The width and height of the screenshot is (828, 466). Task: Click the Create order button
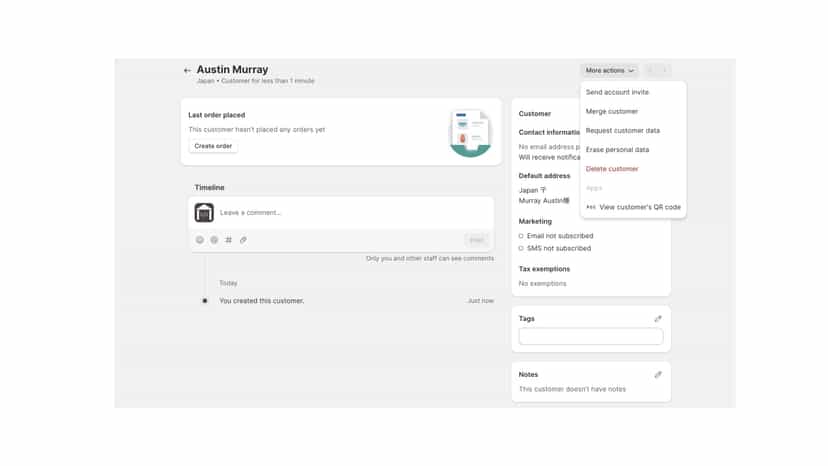[213, 146]
